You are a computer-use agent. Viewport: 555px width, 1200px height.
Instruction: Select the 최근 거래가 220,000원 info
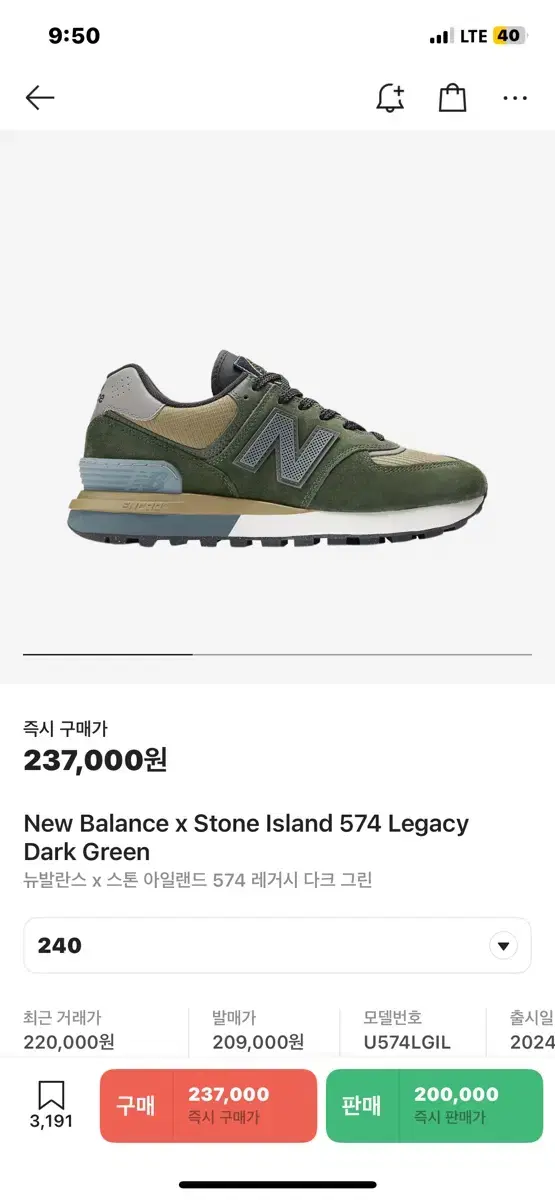tap(69, 1030)
